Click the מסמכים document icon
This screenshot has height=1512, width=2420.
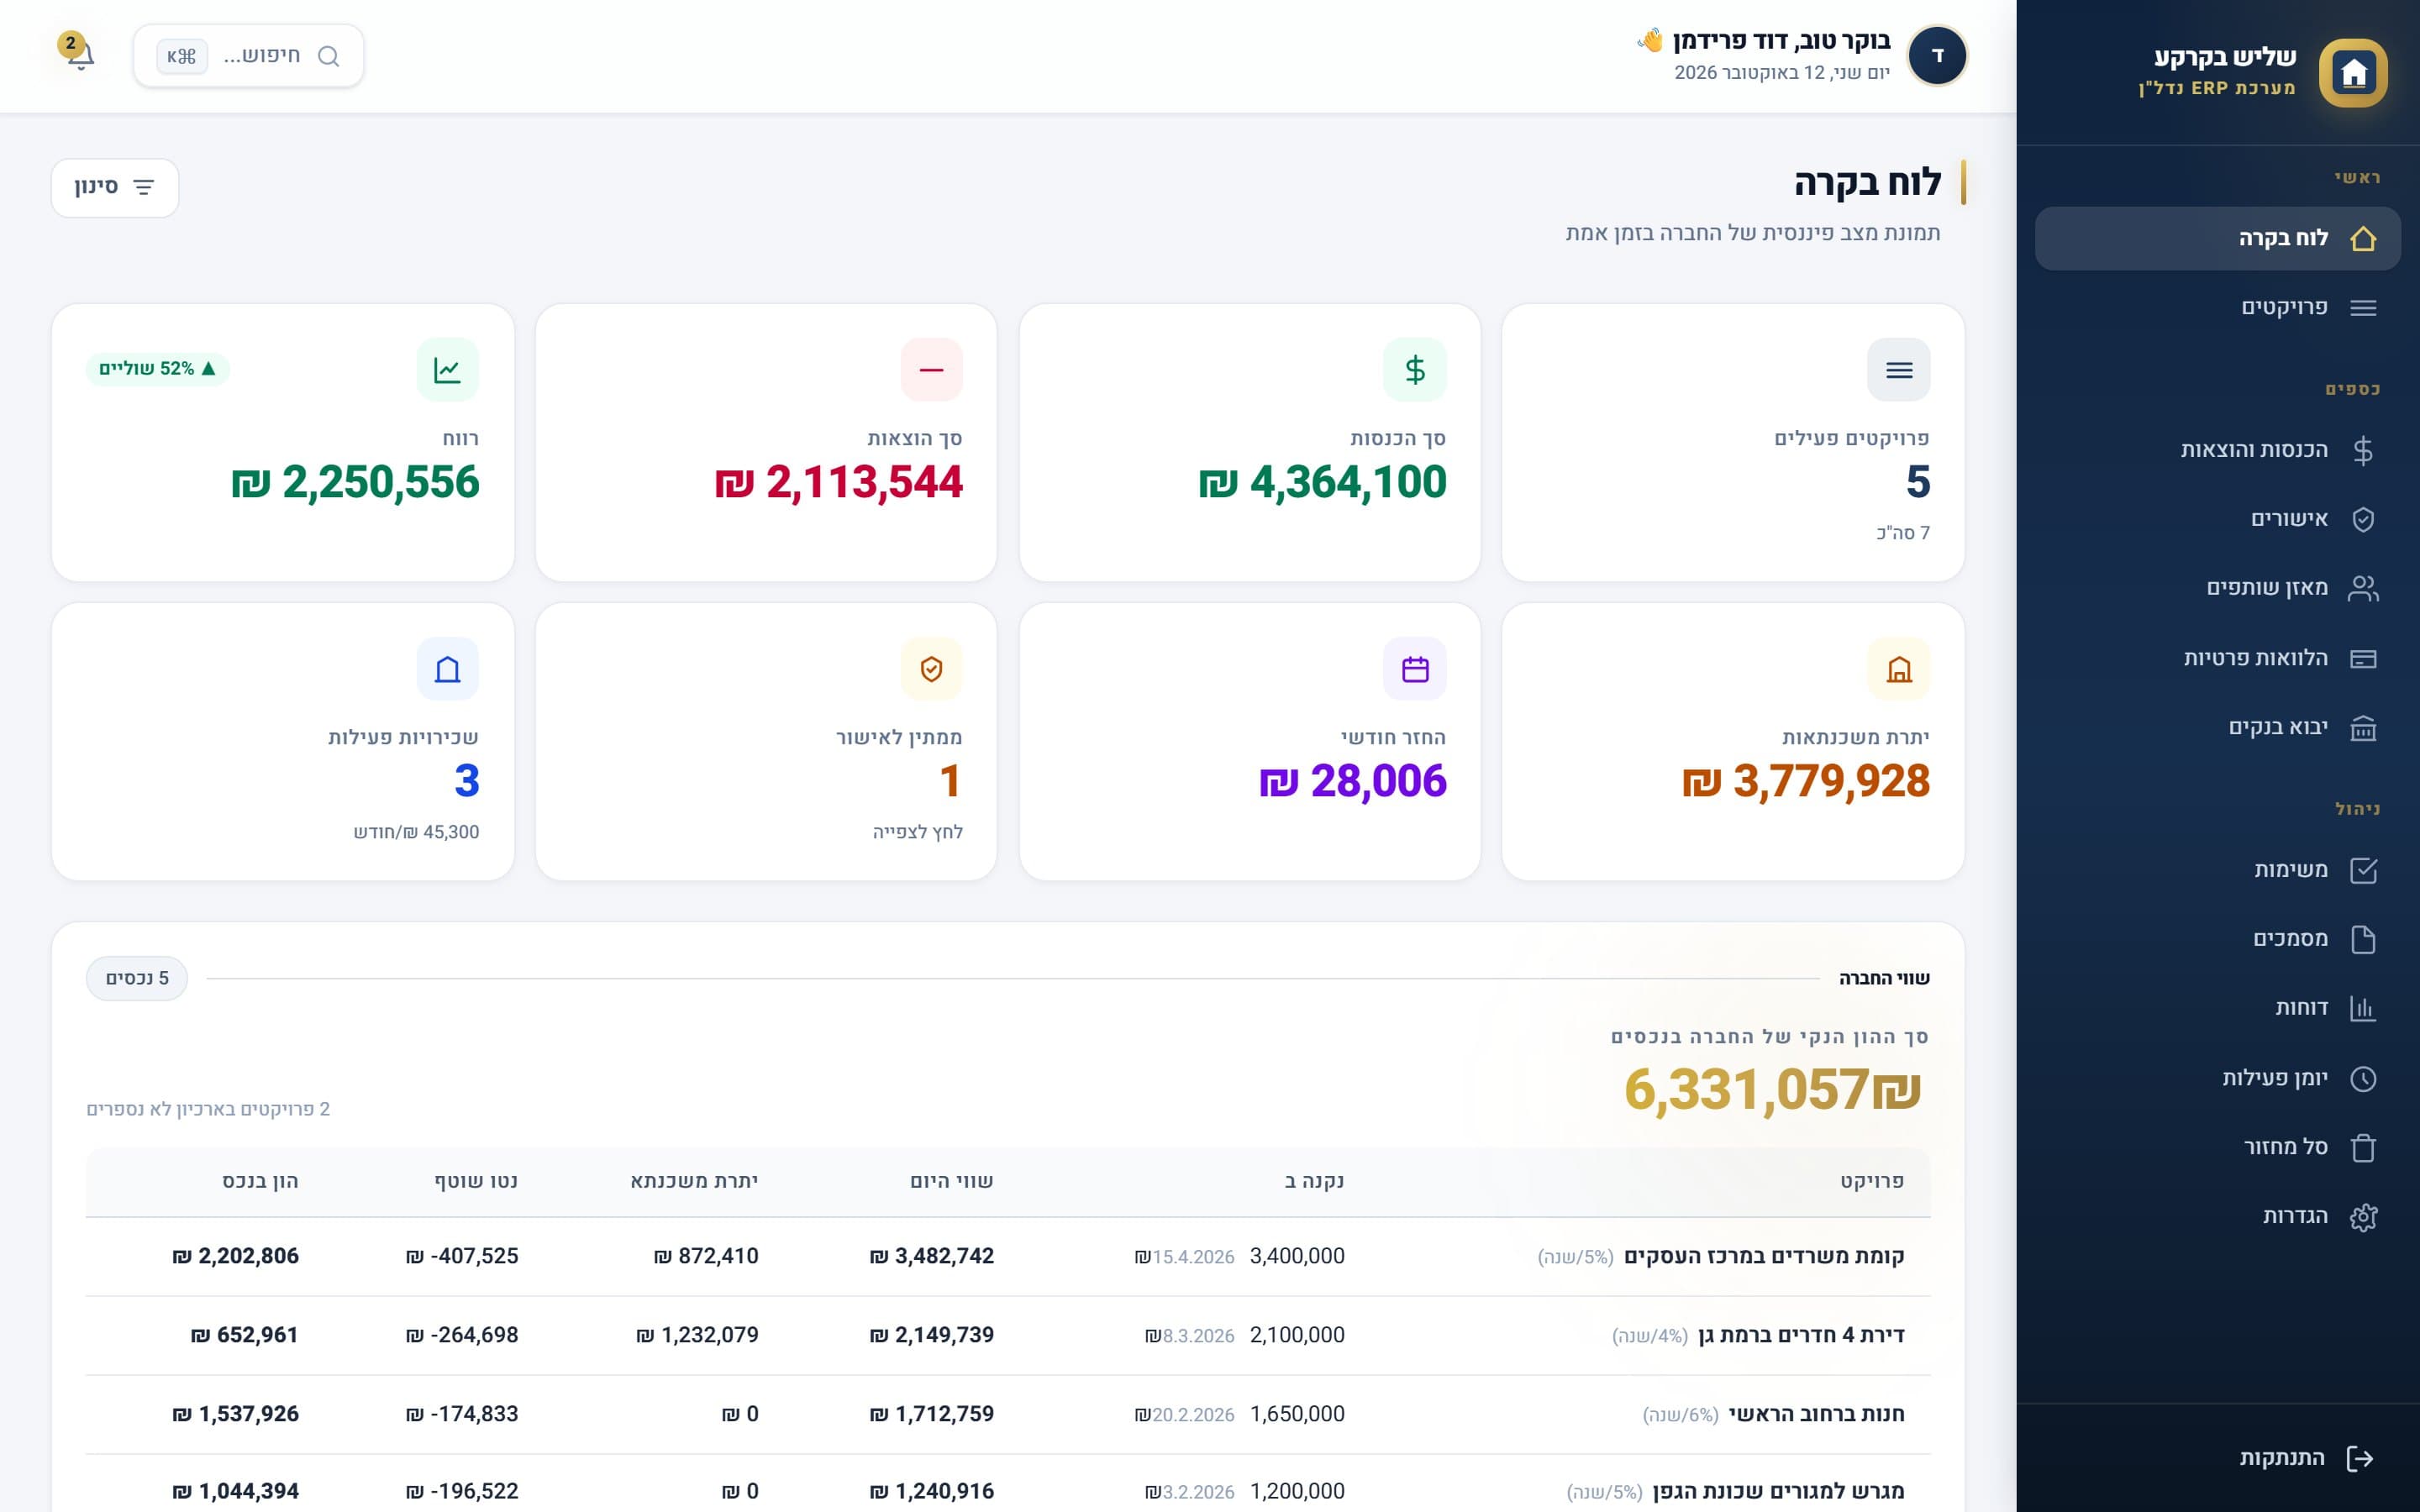(2362, 939)
